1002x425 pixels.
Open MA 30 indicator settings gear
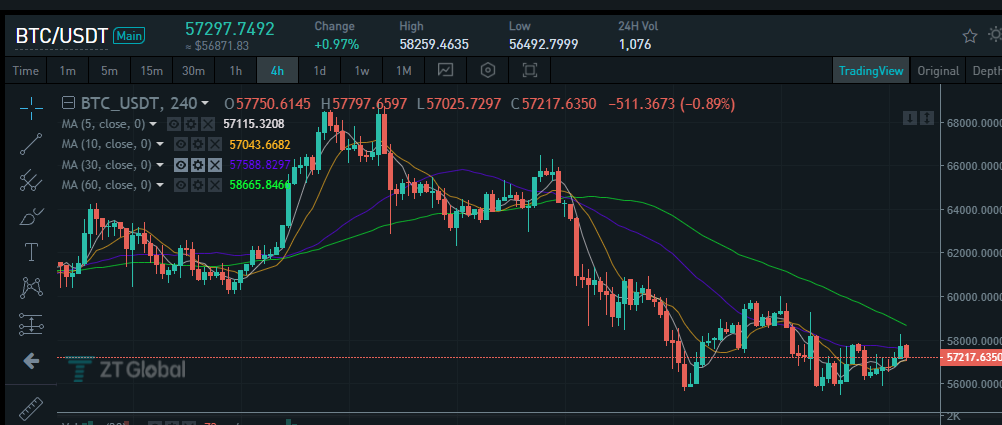(x=198, y=165)
